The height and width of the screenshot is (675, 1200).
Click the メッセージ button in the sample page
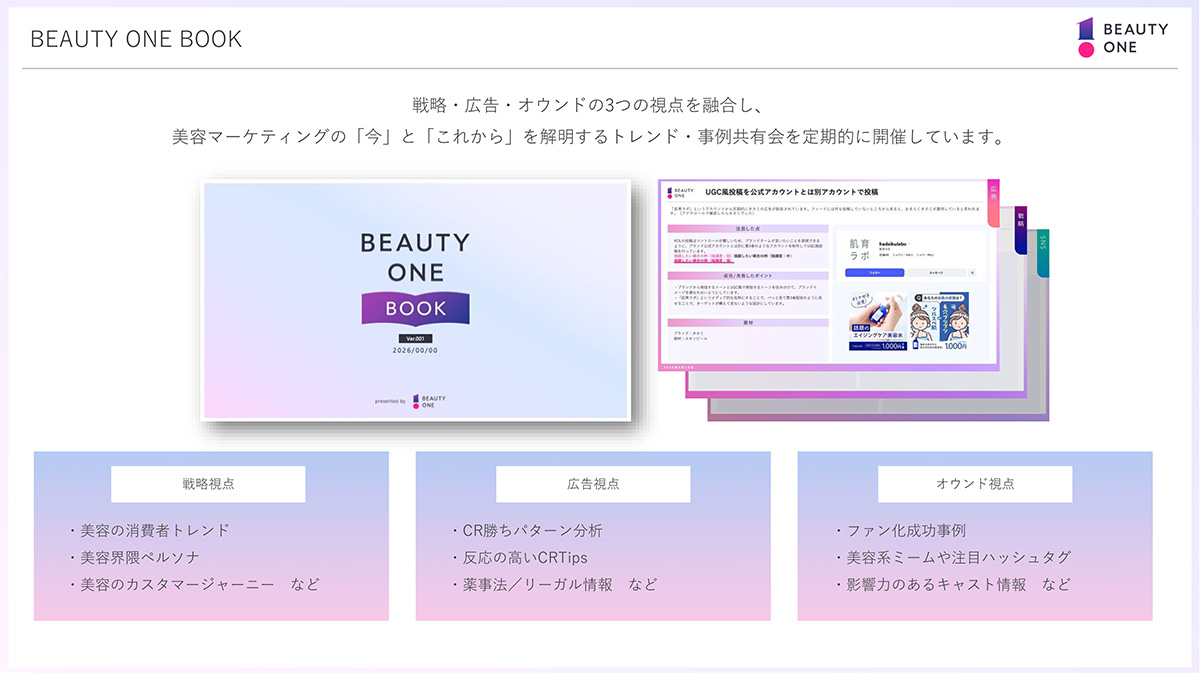pos(936,273)
